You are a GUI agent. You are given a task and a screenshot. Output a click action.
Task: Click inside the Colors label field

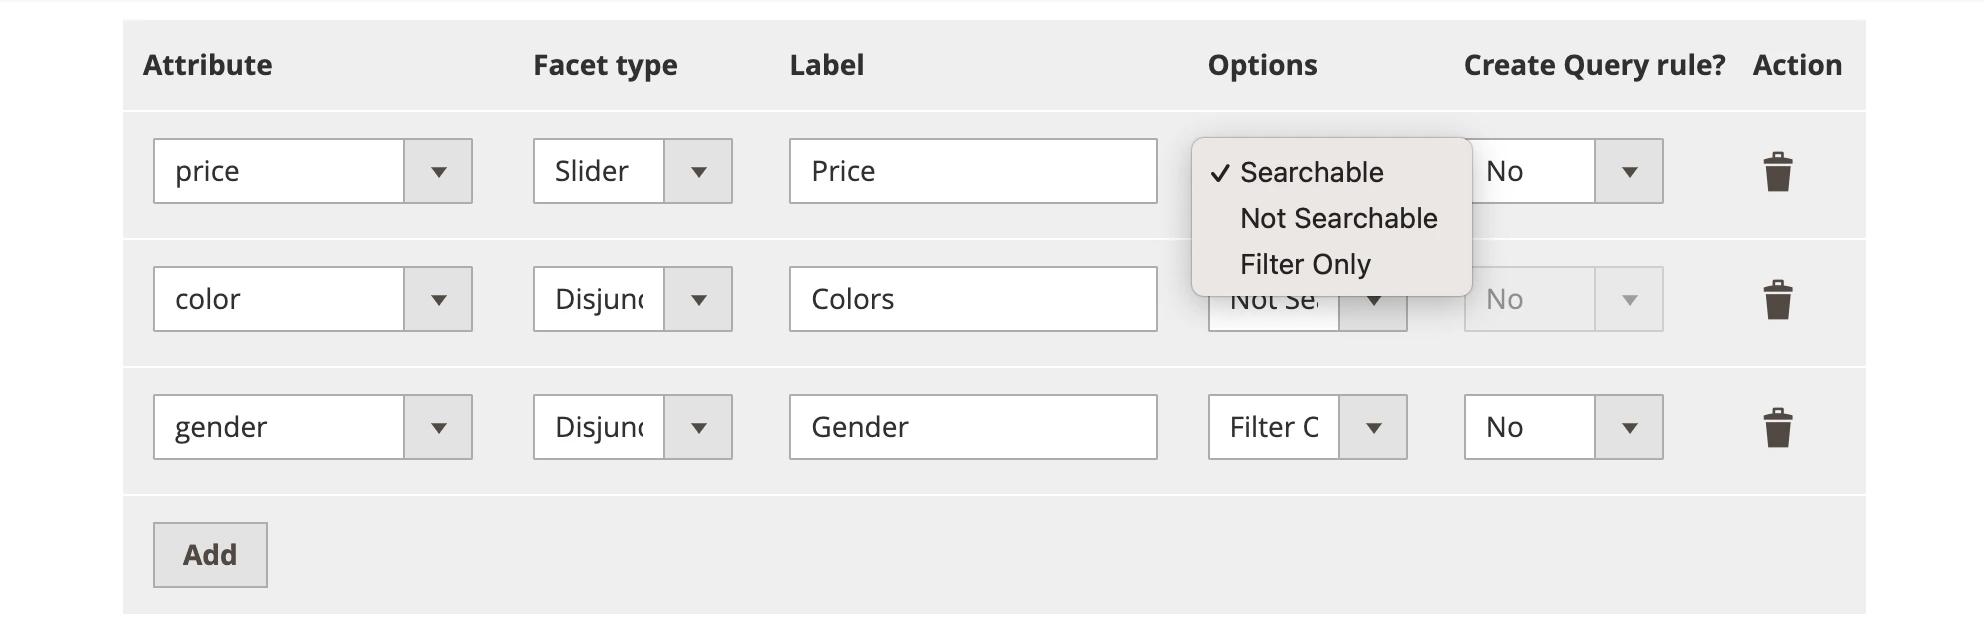(972, 298)
